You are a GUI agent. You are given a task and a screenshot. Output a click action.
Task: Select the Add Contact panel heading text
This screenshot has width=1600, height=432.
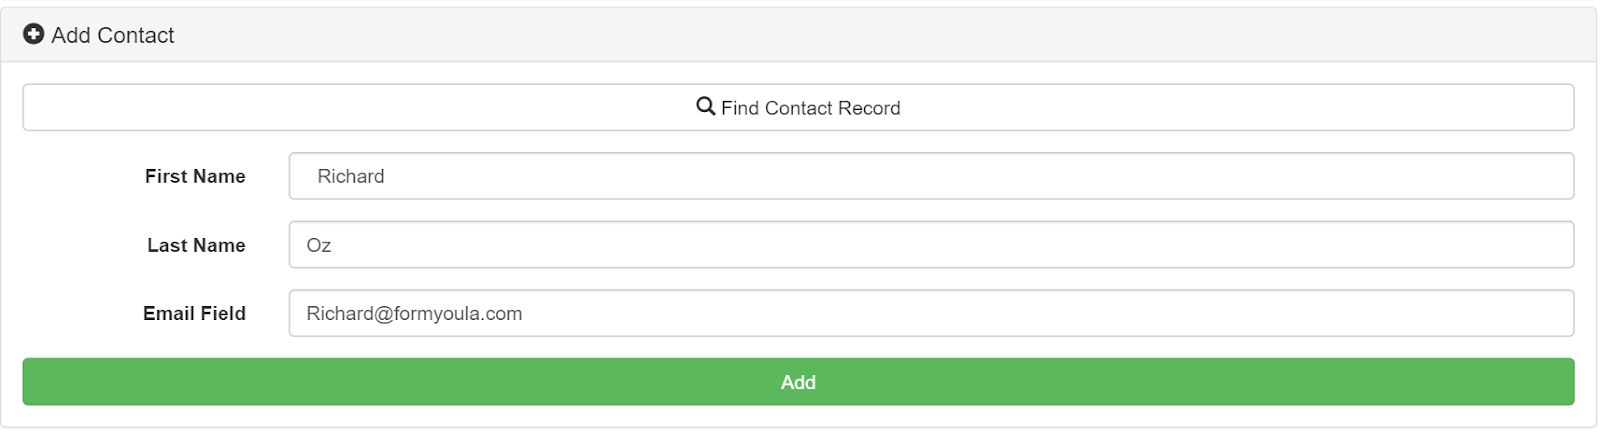tap(113, 35)
